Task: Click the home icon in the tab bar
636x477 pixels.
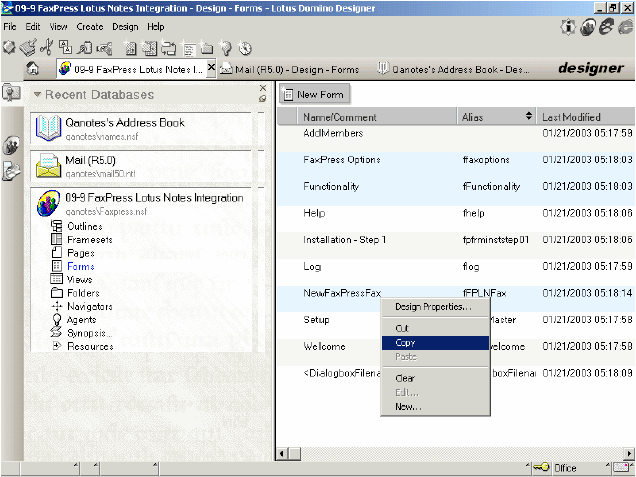Action: pyautogui.click(x=33, y=69)
